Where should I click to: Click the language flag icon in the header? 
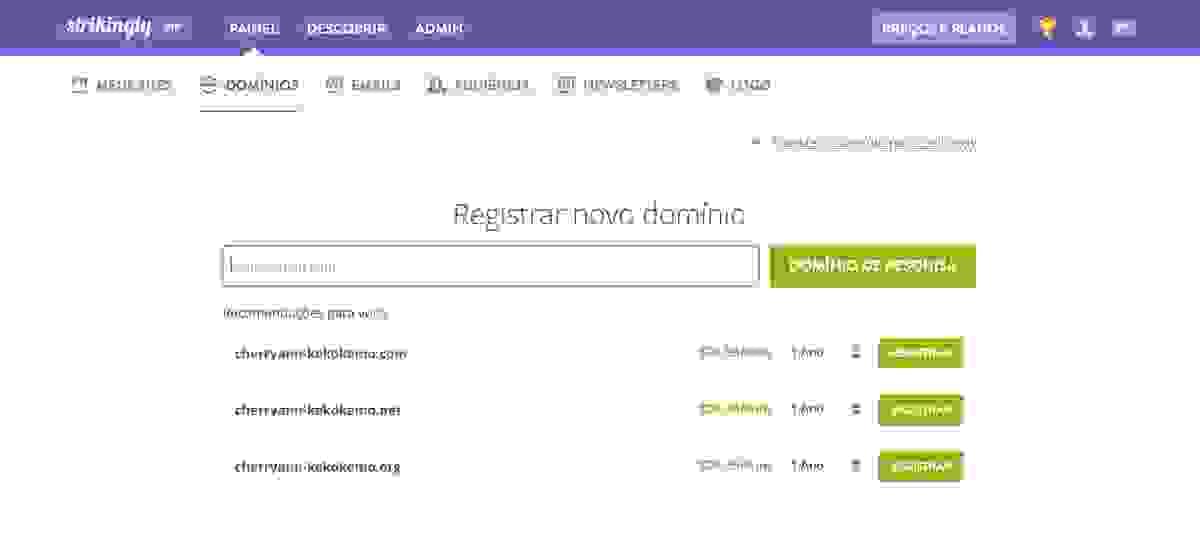coord(1124,28)
